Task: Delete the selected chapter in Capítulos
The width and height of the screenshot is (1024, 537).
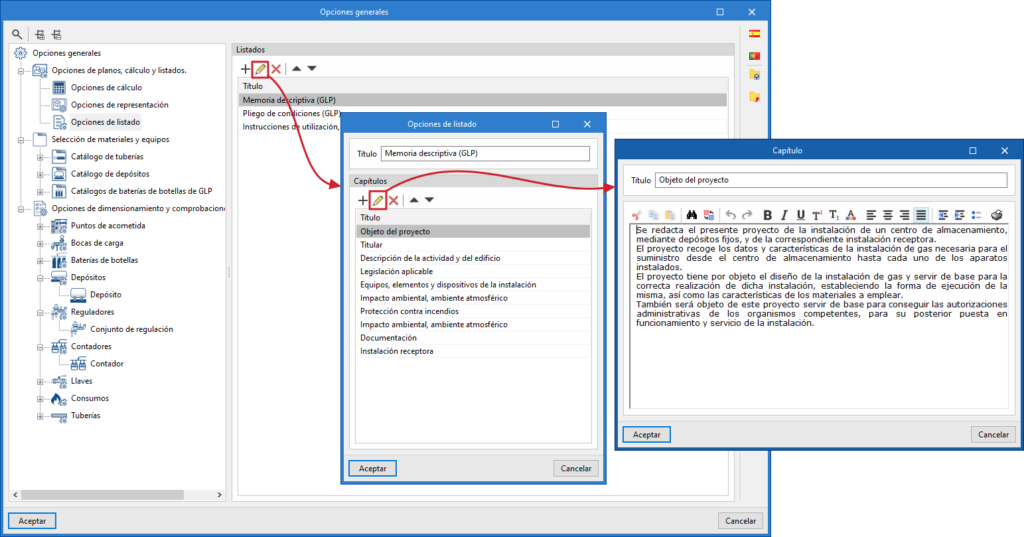Action: coord(394,201)
